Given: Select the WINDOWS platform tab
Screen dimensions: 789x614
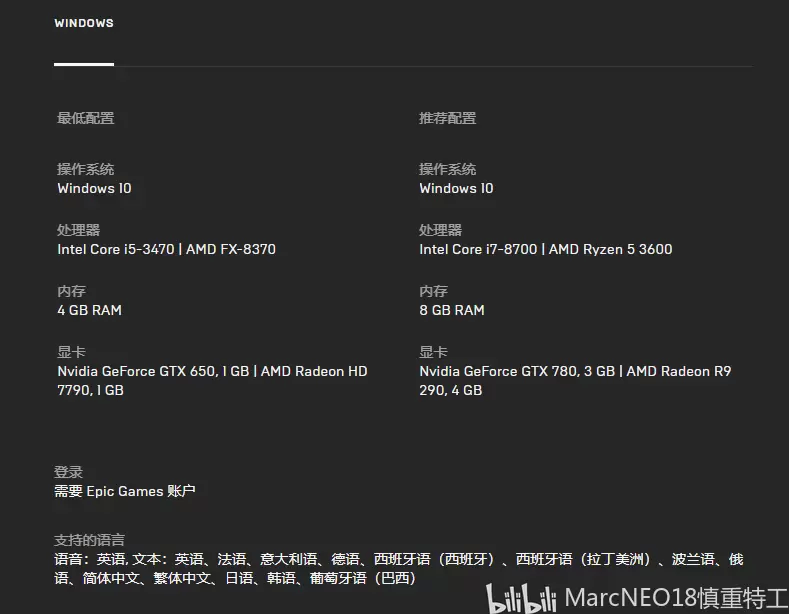Looking at the screenshot, I should pos(84,23).
